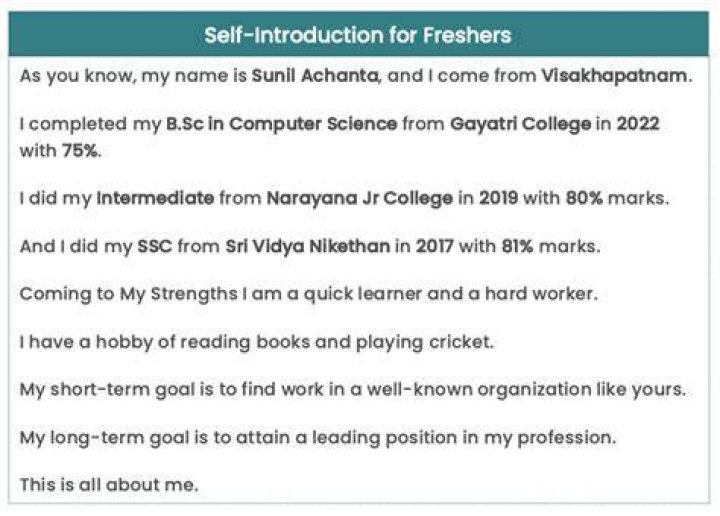Click the bold text B.Sc in Computer Science
The height and width of the screenshot is (516, 720).
point(281,123)
